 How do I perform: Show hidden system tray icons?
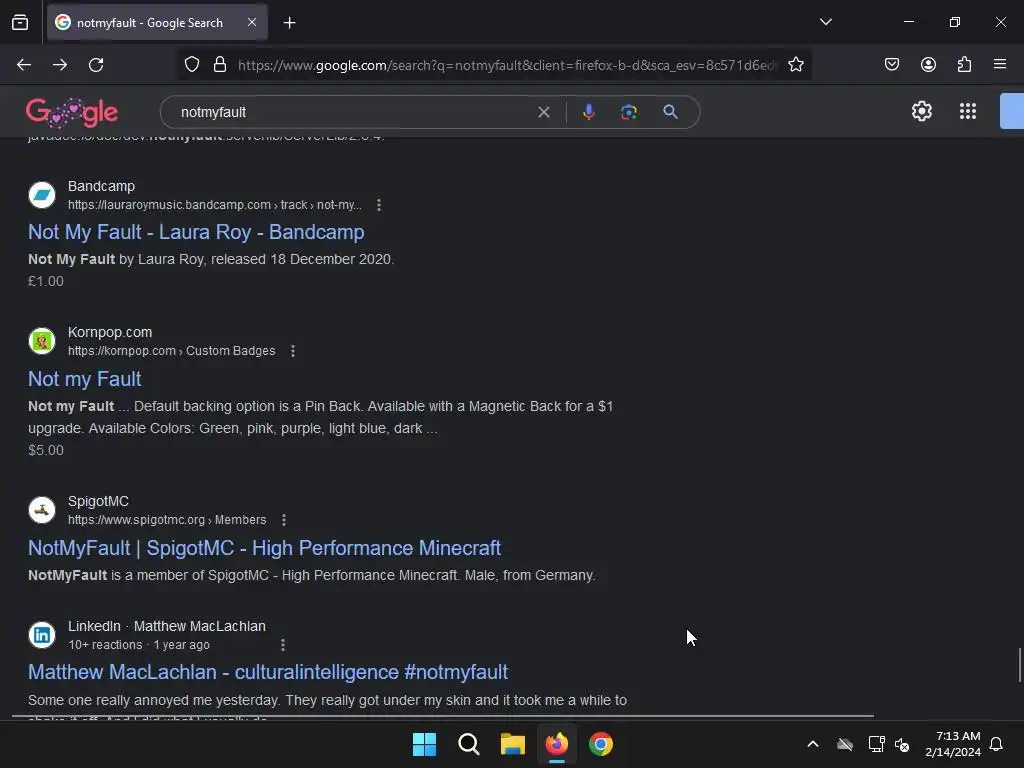point(813,744)
